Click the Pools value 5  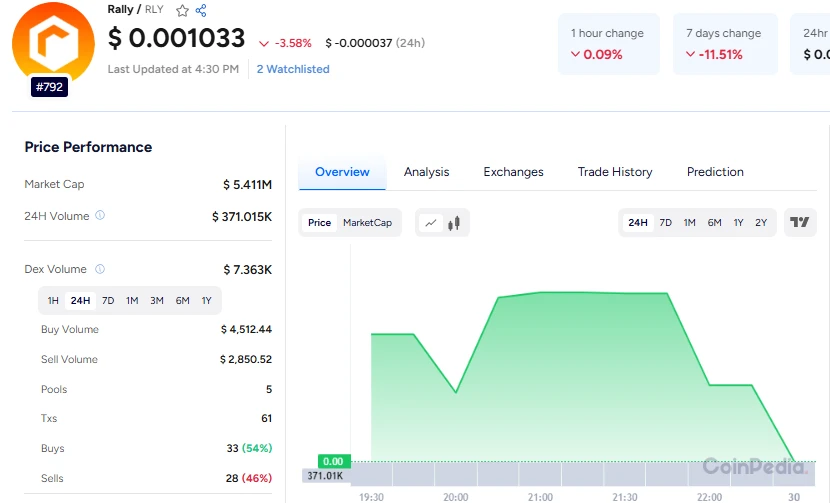269,389
